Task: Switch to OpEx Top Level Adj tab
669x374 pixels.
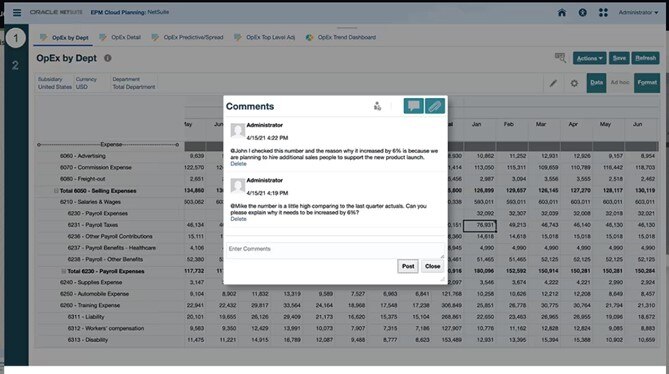Action: (265, 38)
